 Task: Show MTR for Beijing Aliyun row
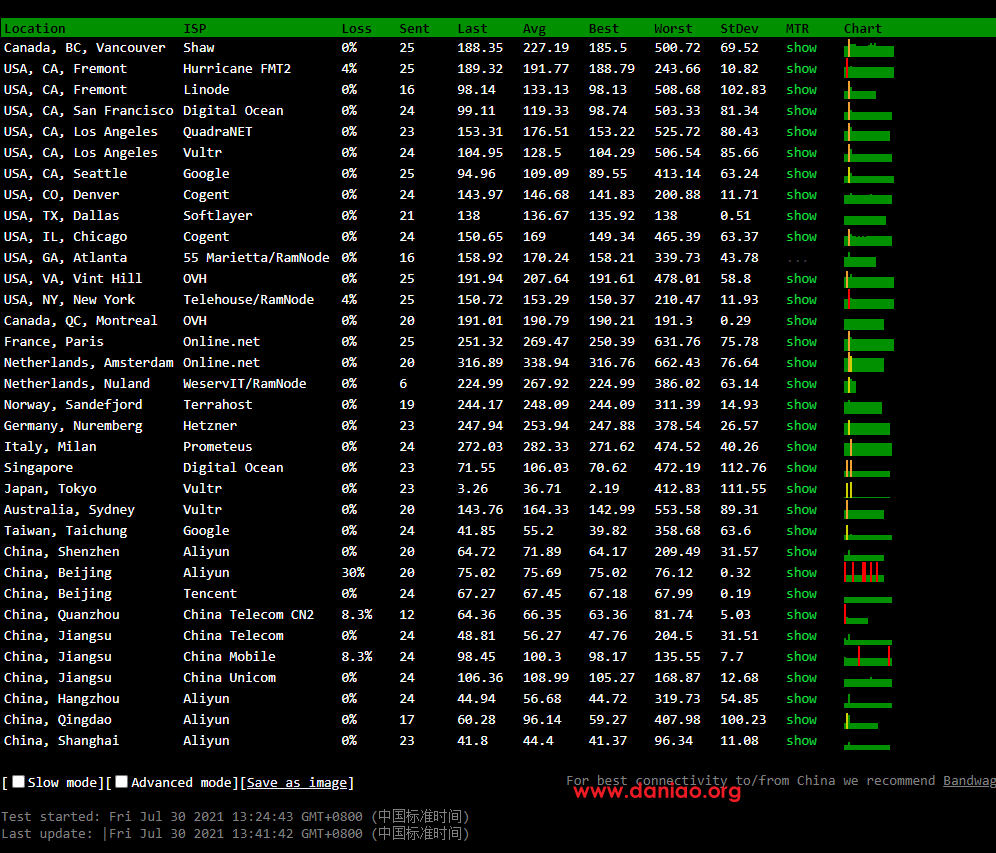[x=801, y=572]
